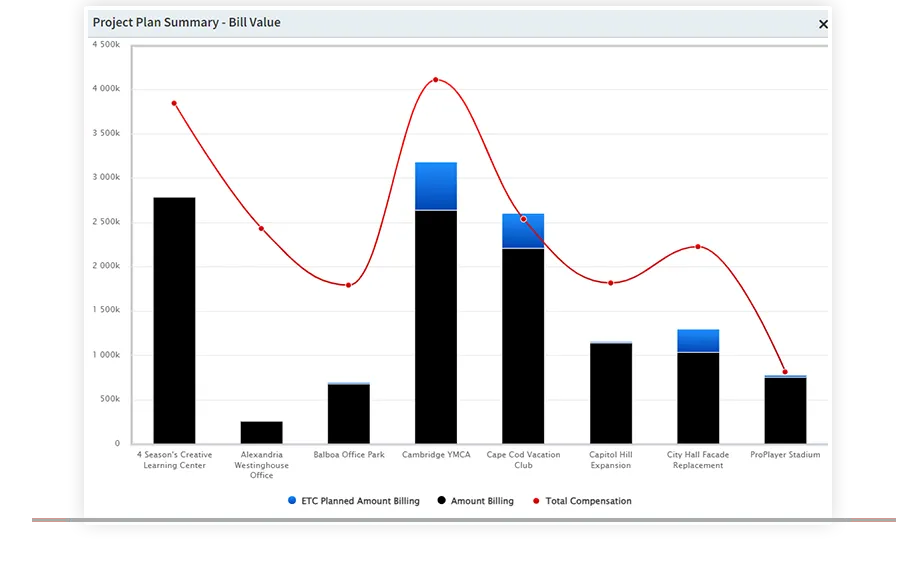Click Total Compensation point for Alexandria Westinghouse
915x561 pixels.
pyautogui.click(x=261, y=228)
